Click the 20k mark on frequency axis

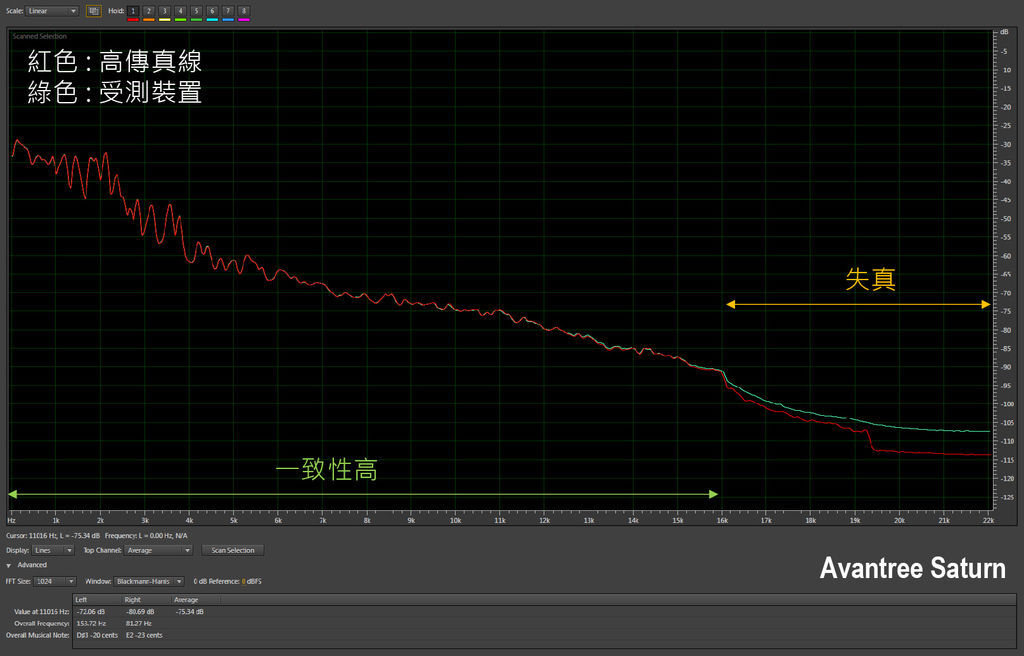pyautogui.click(x=899, y=521)
